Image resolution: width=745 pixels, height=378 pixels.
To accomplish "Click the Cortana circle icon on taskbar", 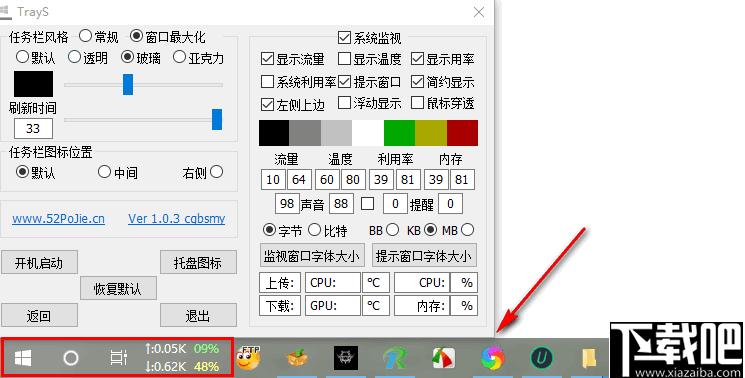I will click(71, 358).
